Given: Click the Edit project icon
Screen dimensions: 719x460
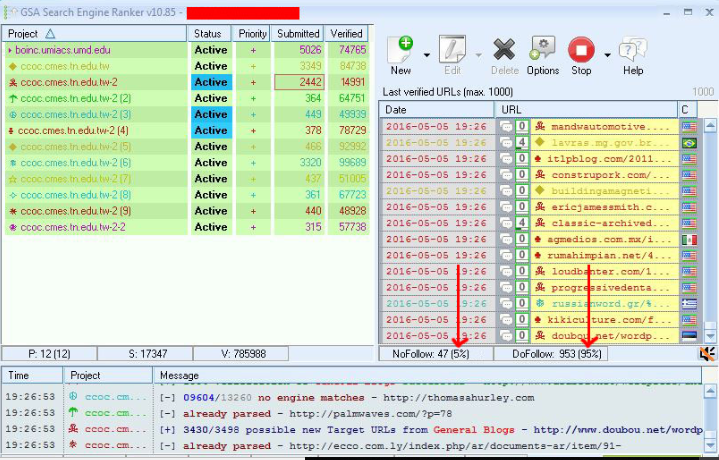Looking at the screenshot, I should [452, 50].
